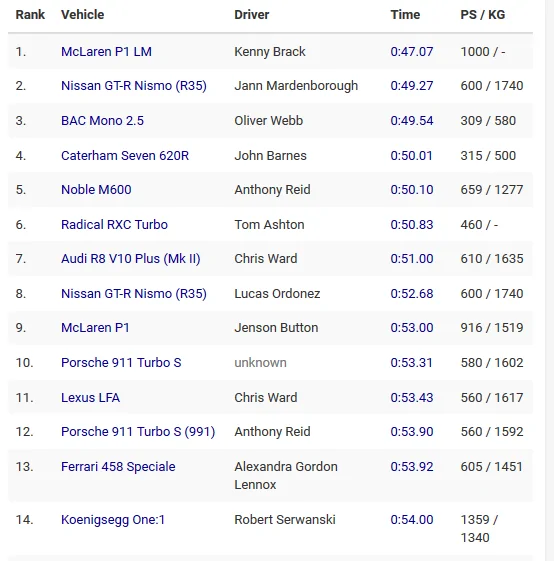Open the Koenigsegg One:1 vehicle link
Screen dimensions: 554x561
[x=113, y=520]
